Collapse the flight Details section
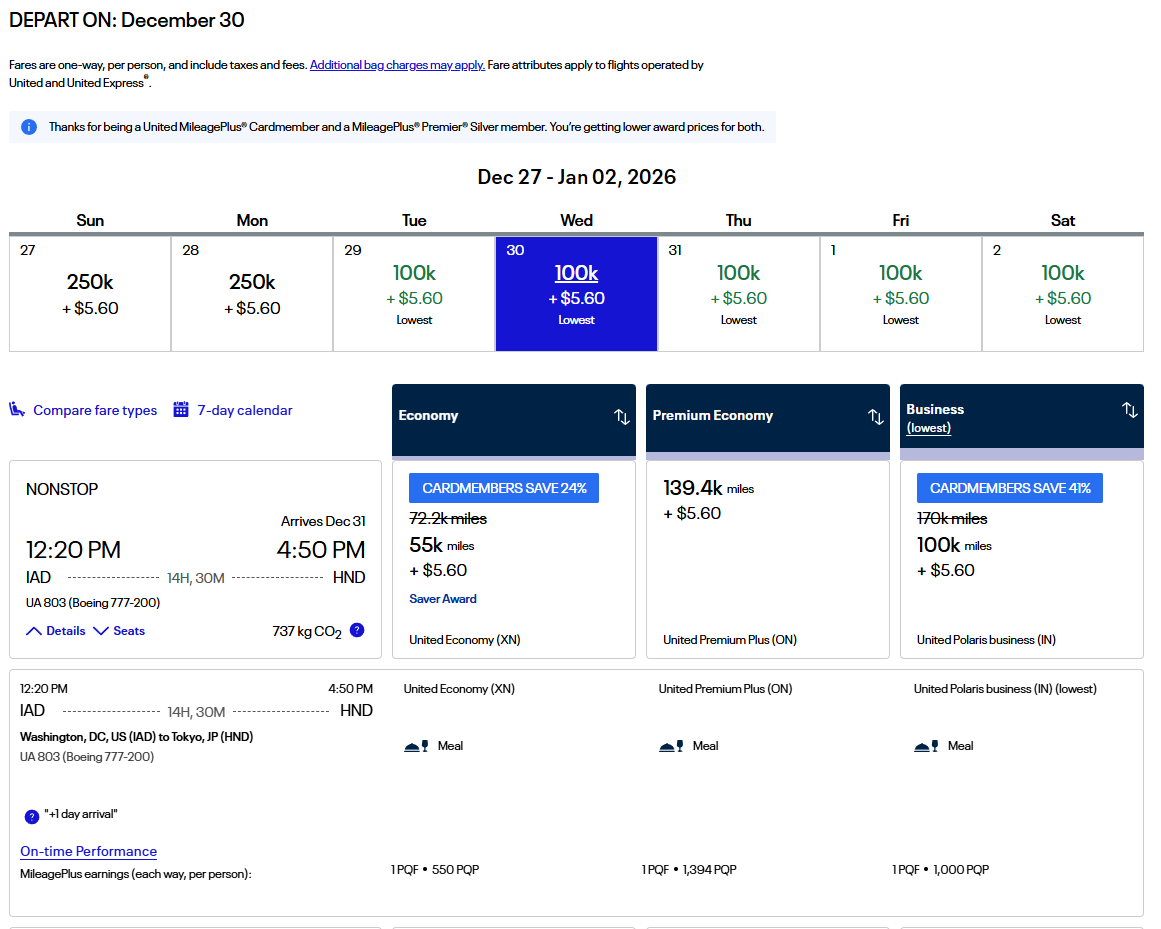1161x929 pixels. click(x=56, y=631)
